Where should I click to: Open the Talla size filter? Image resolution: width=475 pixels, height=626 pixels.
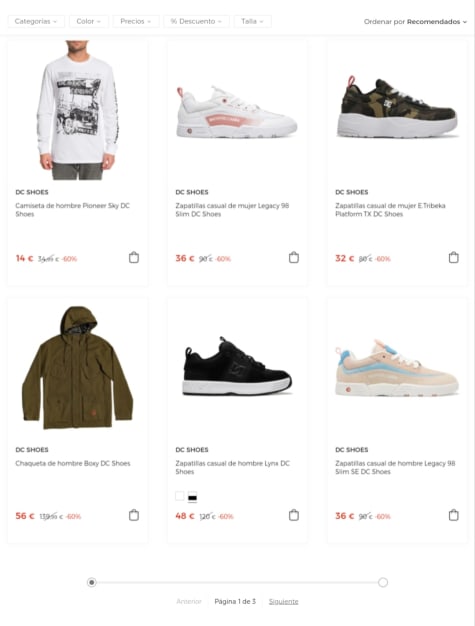coord(253,21)
